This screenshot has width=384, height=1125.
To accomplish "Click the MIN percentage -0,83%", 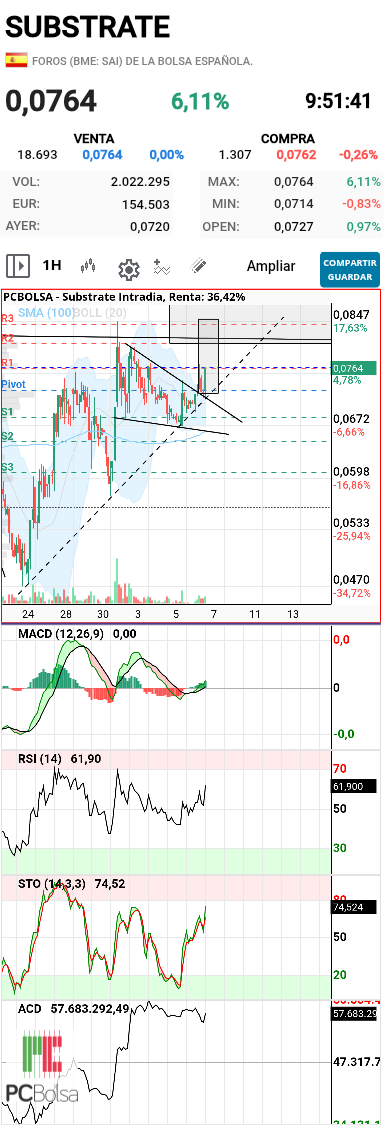I will click(362, 204).
